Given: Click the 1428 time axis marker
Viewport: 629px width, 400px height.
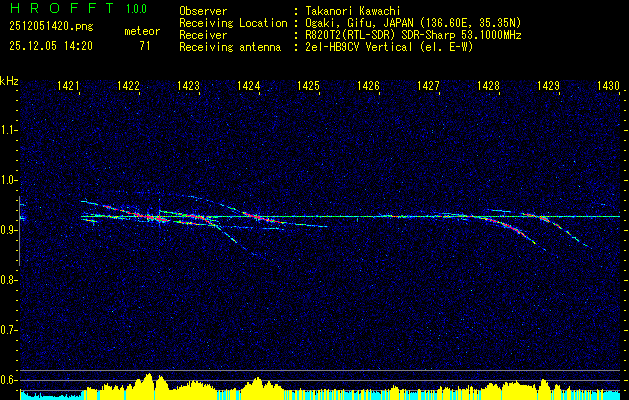Looking at the screenshot, I should 489,85.
